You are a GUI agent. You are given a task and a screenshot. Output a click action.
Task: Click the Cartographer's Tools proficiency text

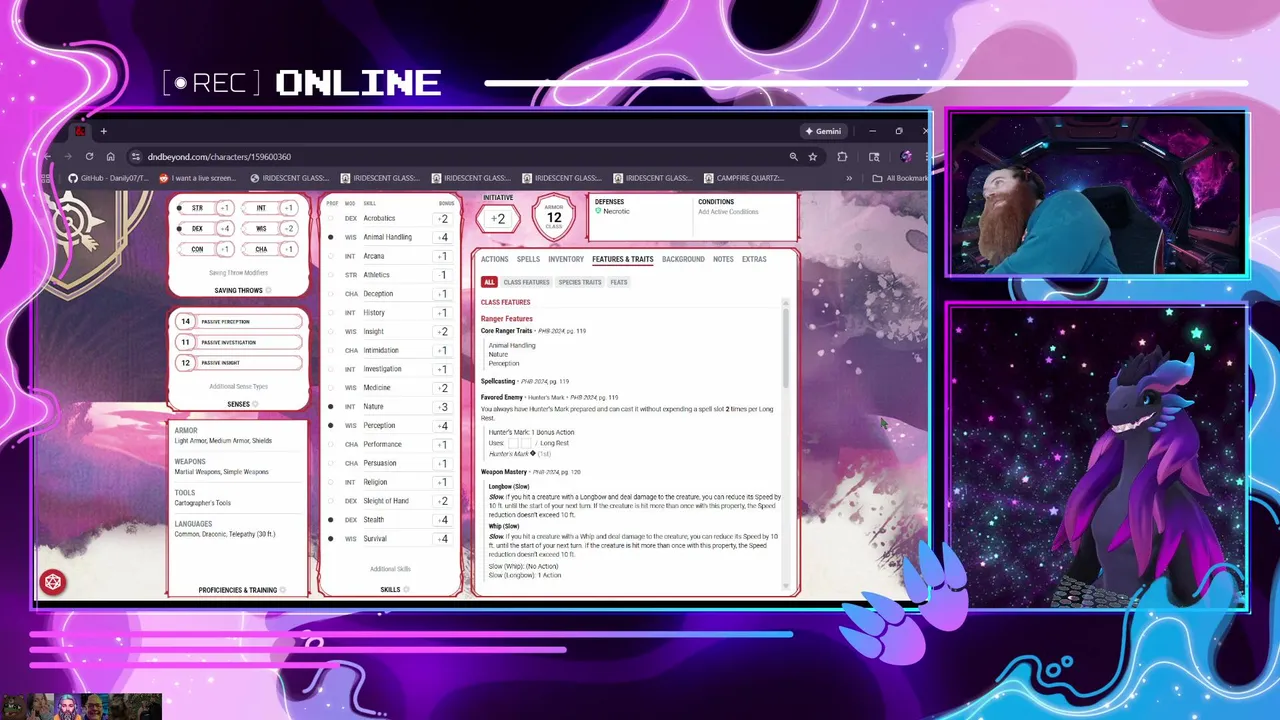(x=203, y=503)
